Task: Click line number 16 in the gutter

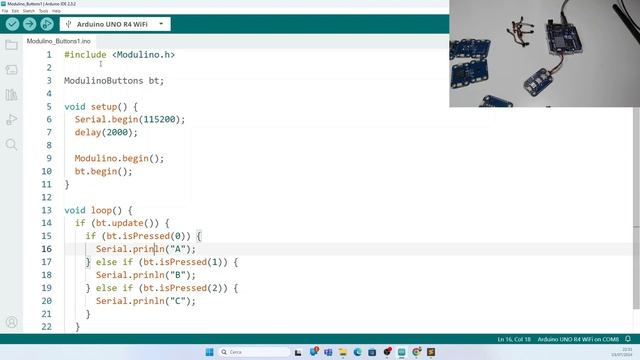Action: (x=47, y=249)
